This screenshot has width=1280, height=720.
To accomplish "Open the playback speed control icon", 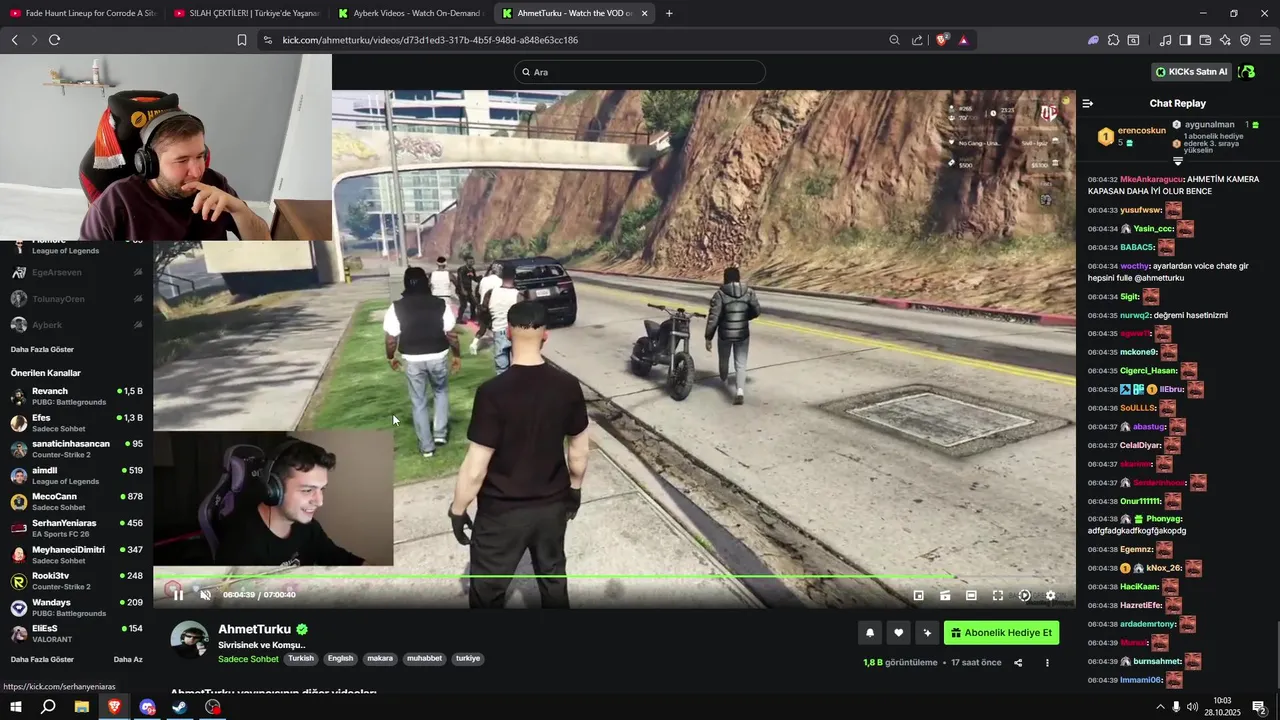I will (x=1024, y=595).
